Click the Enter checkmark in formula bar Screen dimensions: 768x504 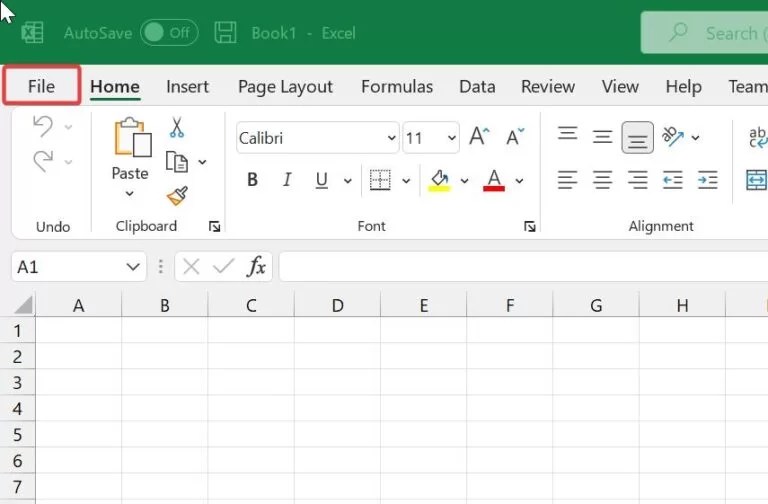point(223,267)
